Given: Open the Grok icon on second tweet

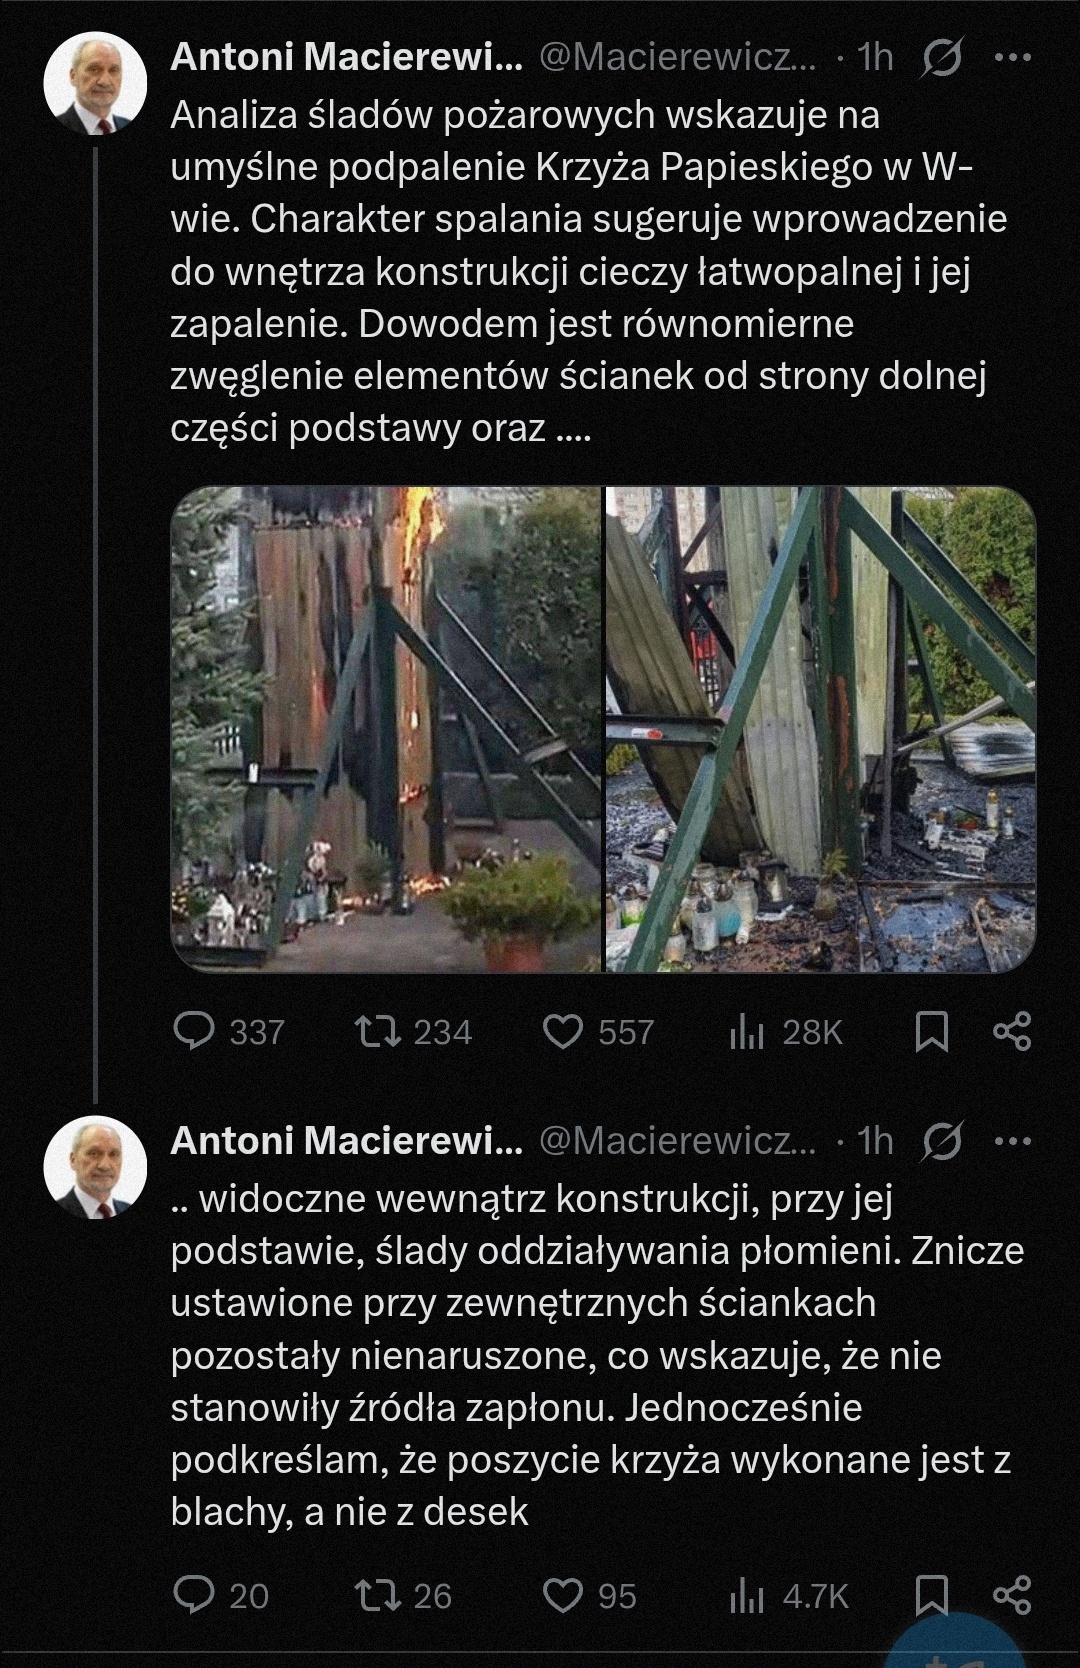Looking at the screenshot, I should (942, 1141).
